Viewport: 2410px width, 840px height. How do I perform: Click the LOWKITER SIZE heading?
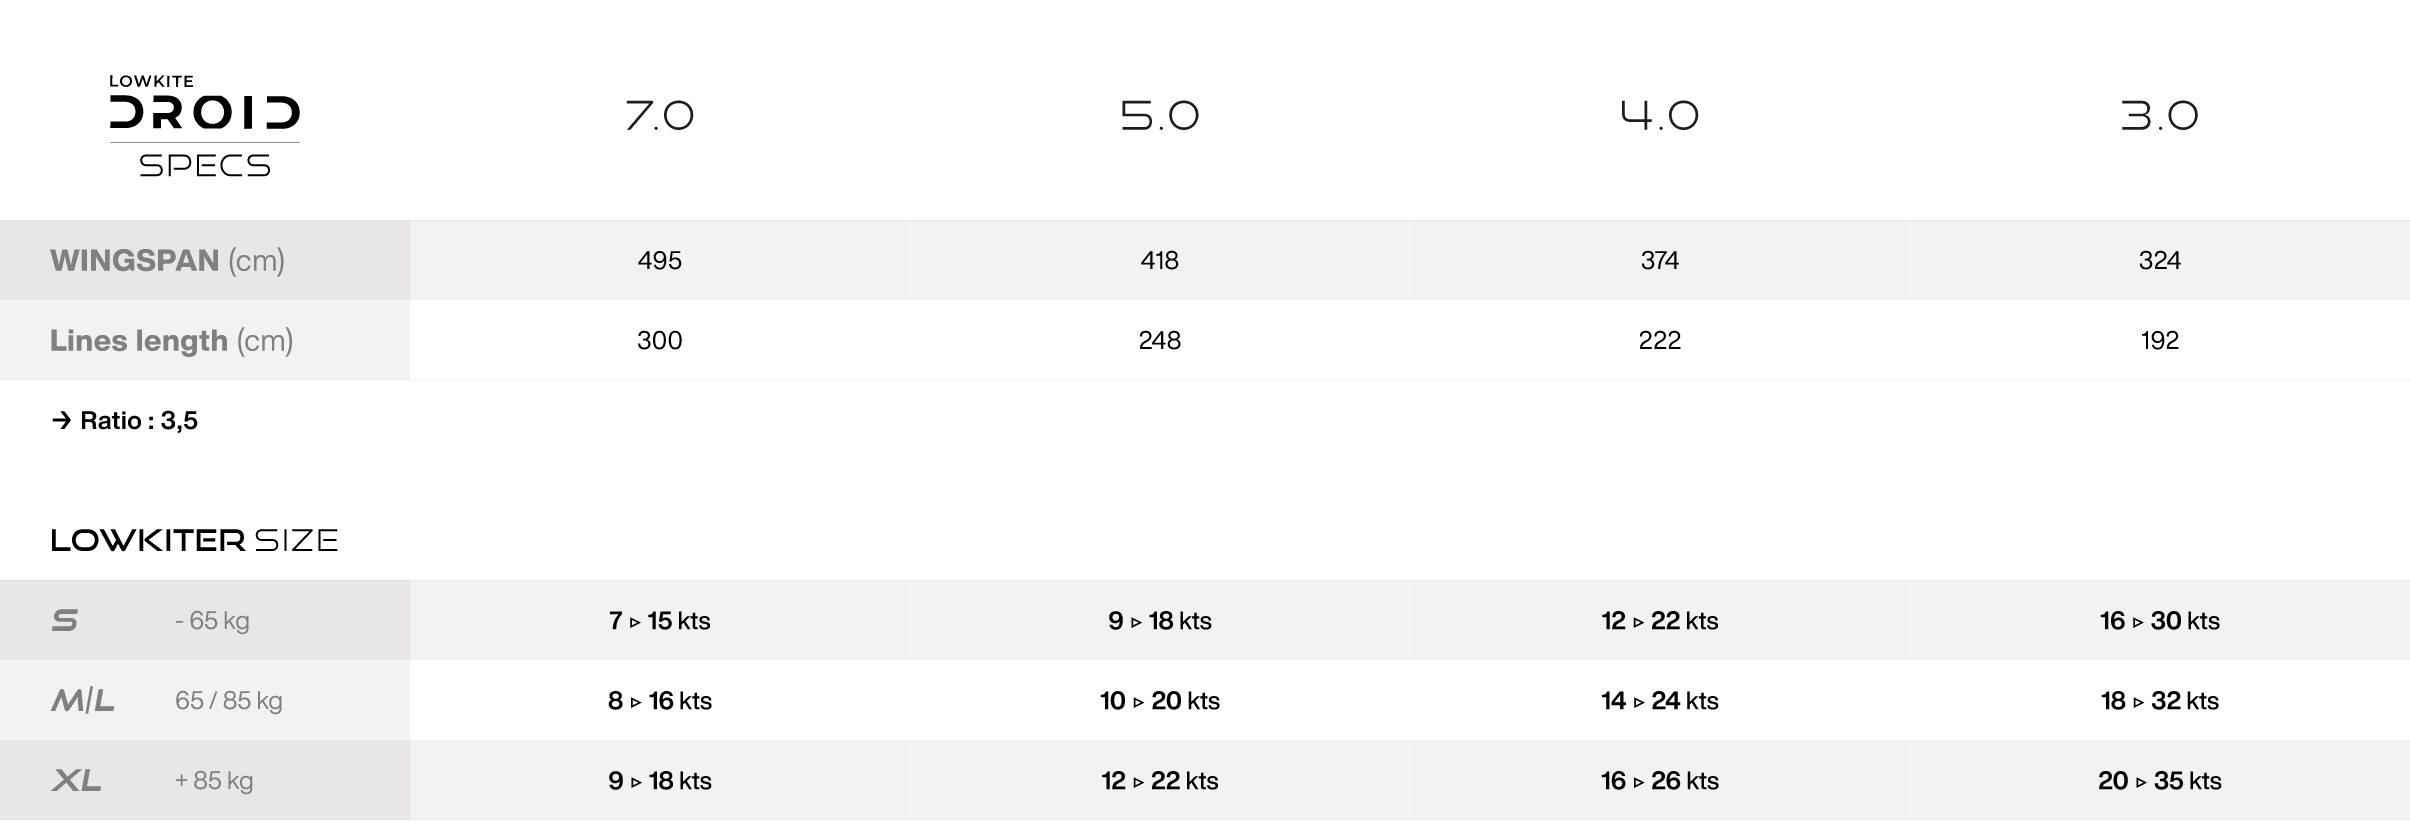pyautogui.click(x=195, y=541)
